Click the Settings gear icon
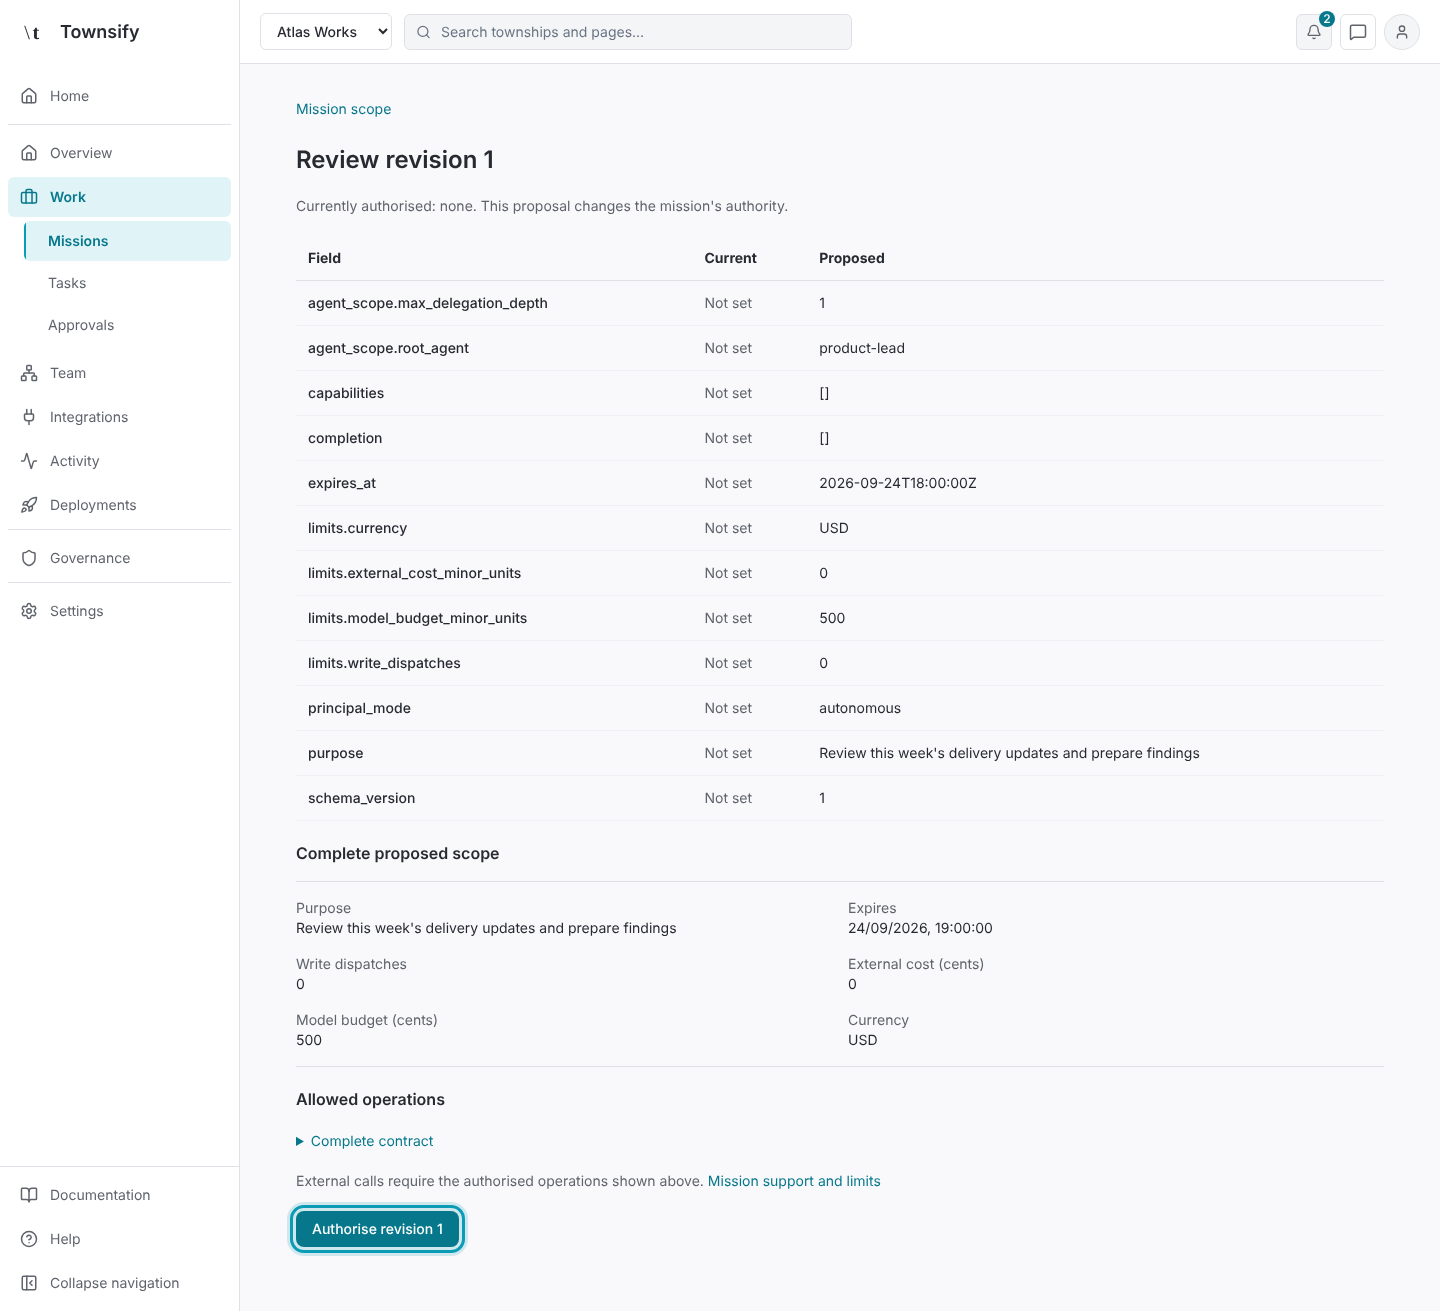The image size is (1440, 1311). [29, 611]
